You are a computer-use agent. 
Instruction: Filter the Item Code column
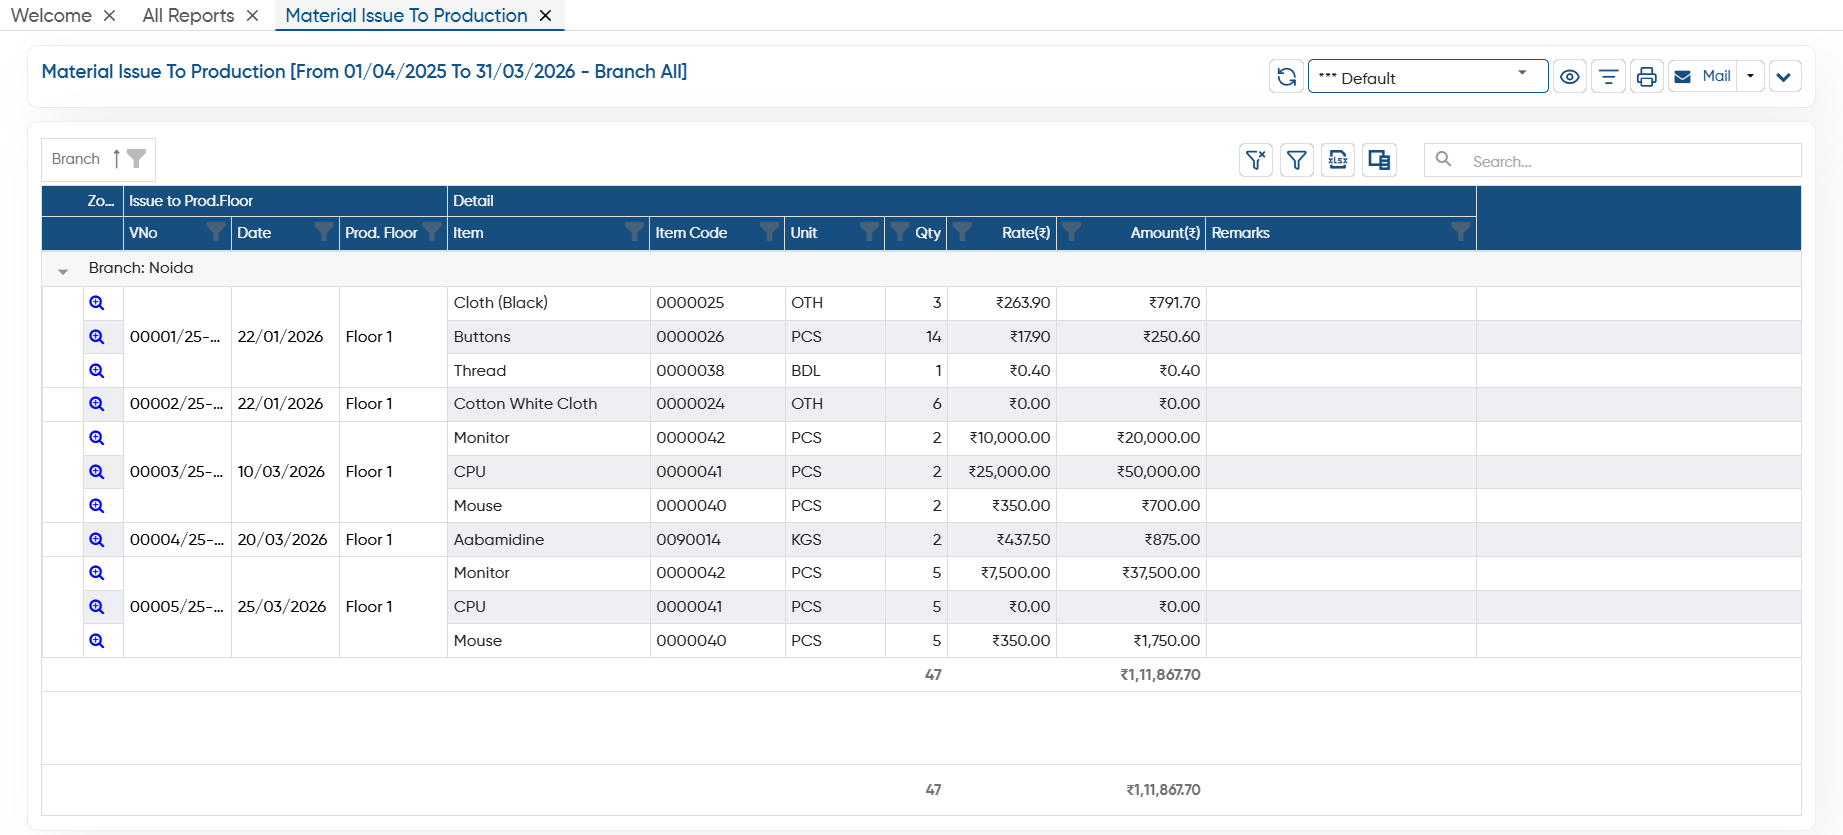click(769, 232)
